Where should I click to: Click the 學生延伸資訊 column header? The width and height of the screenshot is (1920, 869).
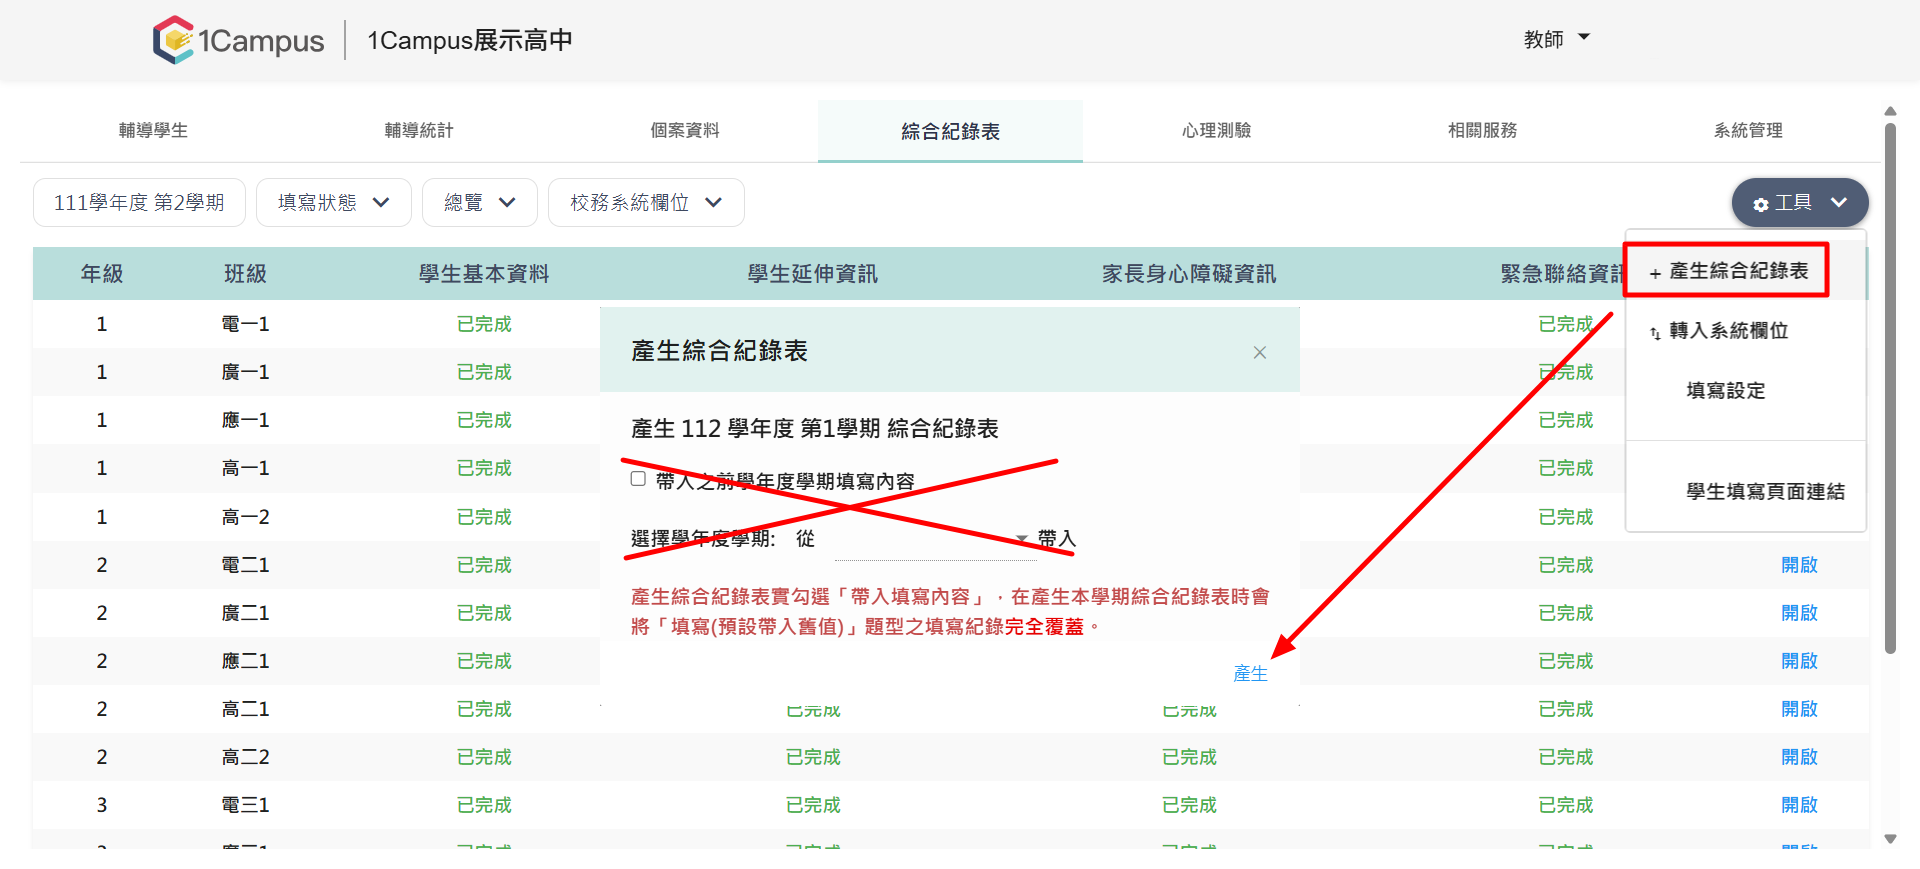click(813, 274)
